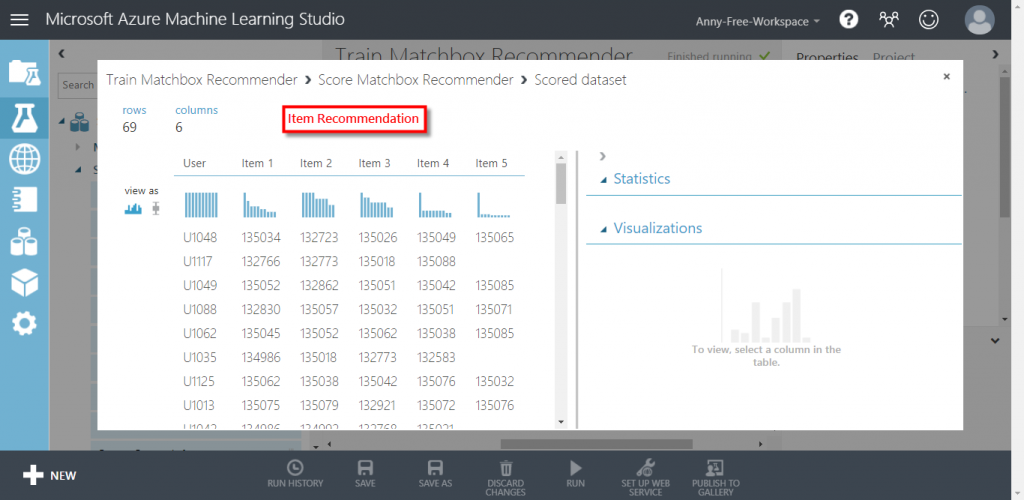Screen dimensions: 1024x500
Task: Switch to the Project tab
Action: (x=893, y=57)
